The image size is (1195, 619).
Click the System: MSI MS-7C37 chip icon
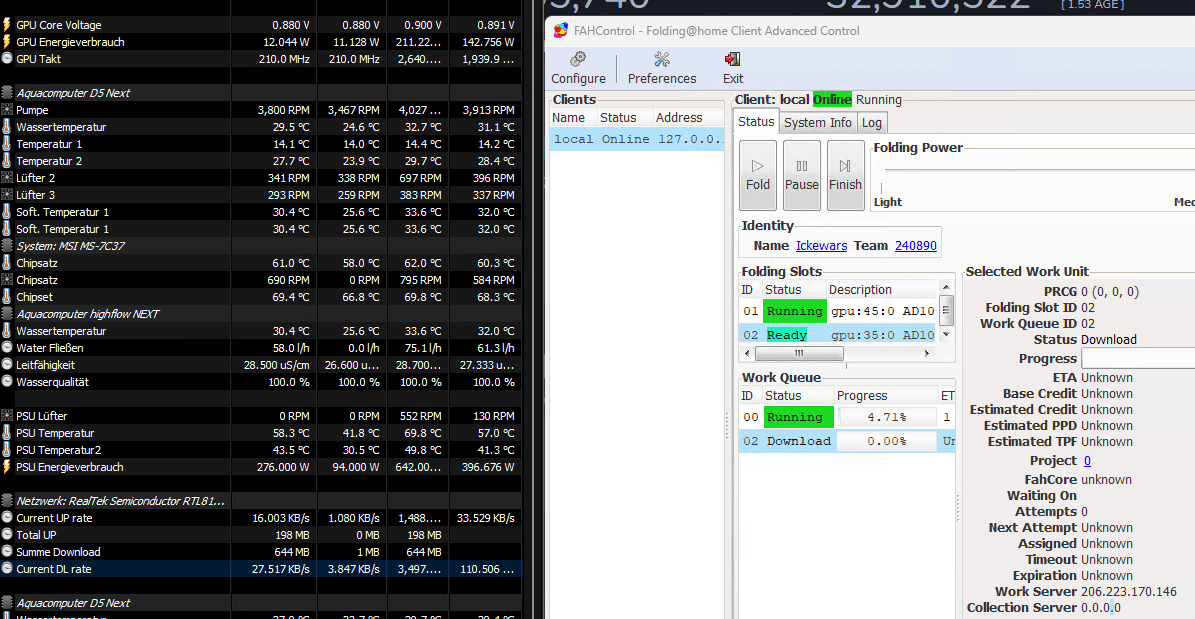click(8, 245)
